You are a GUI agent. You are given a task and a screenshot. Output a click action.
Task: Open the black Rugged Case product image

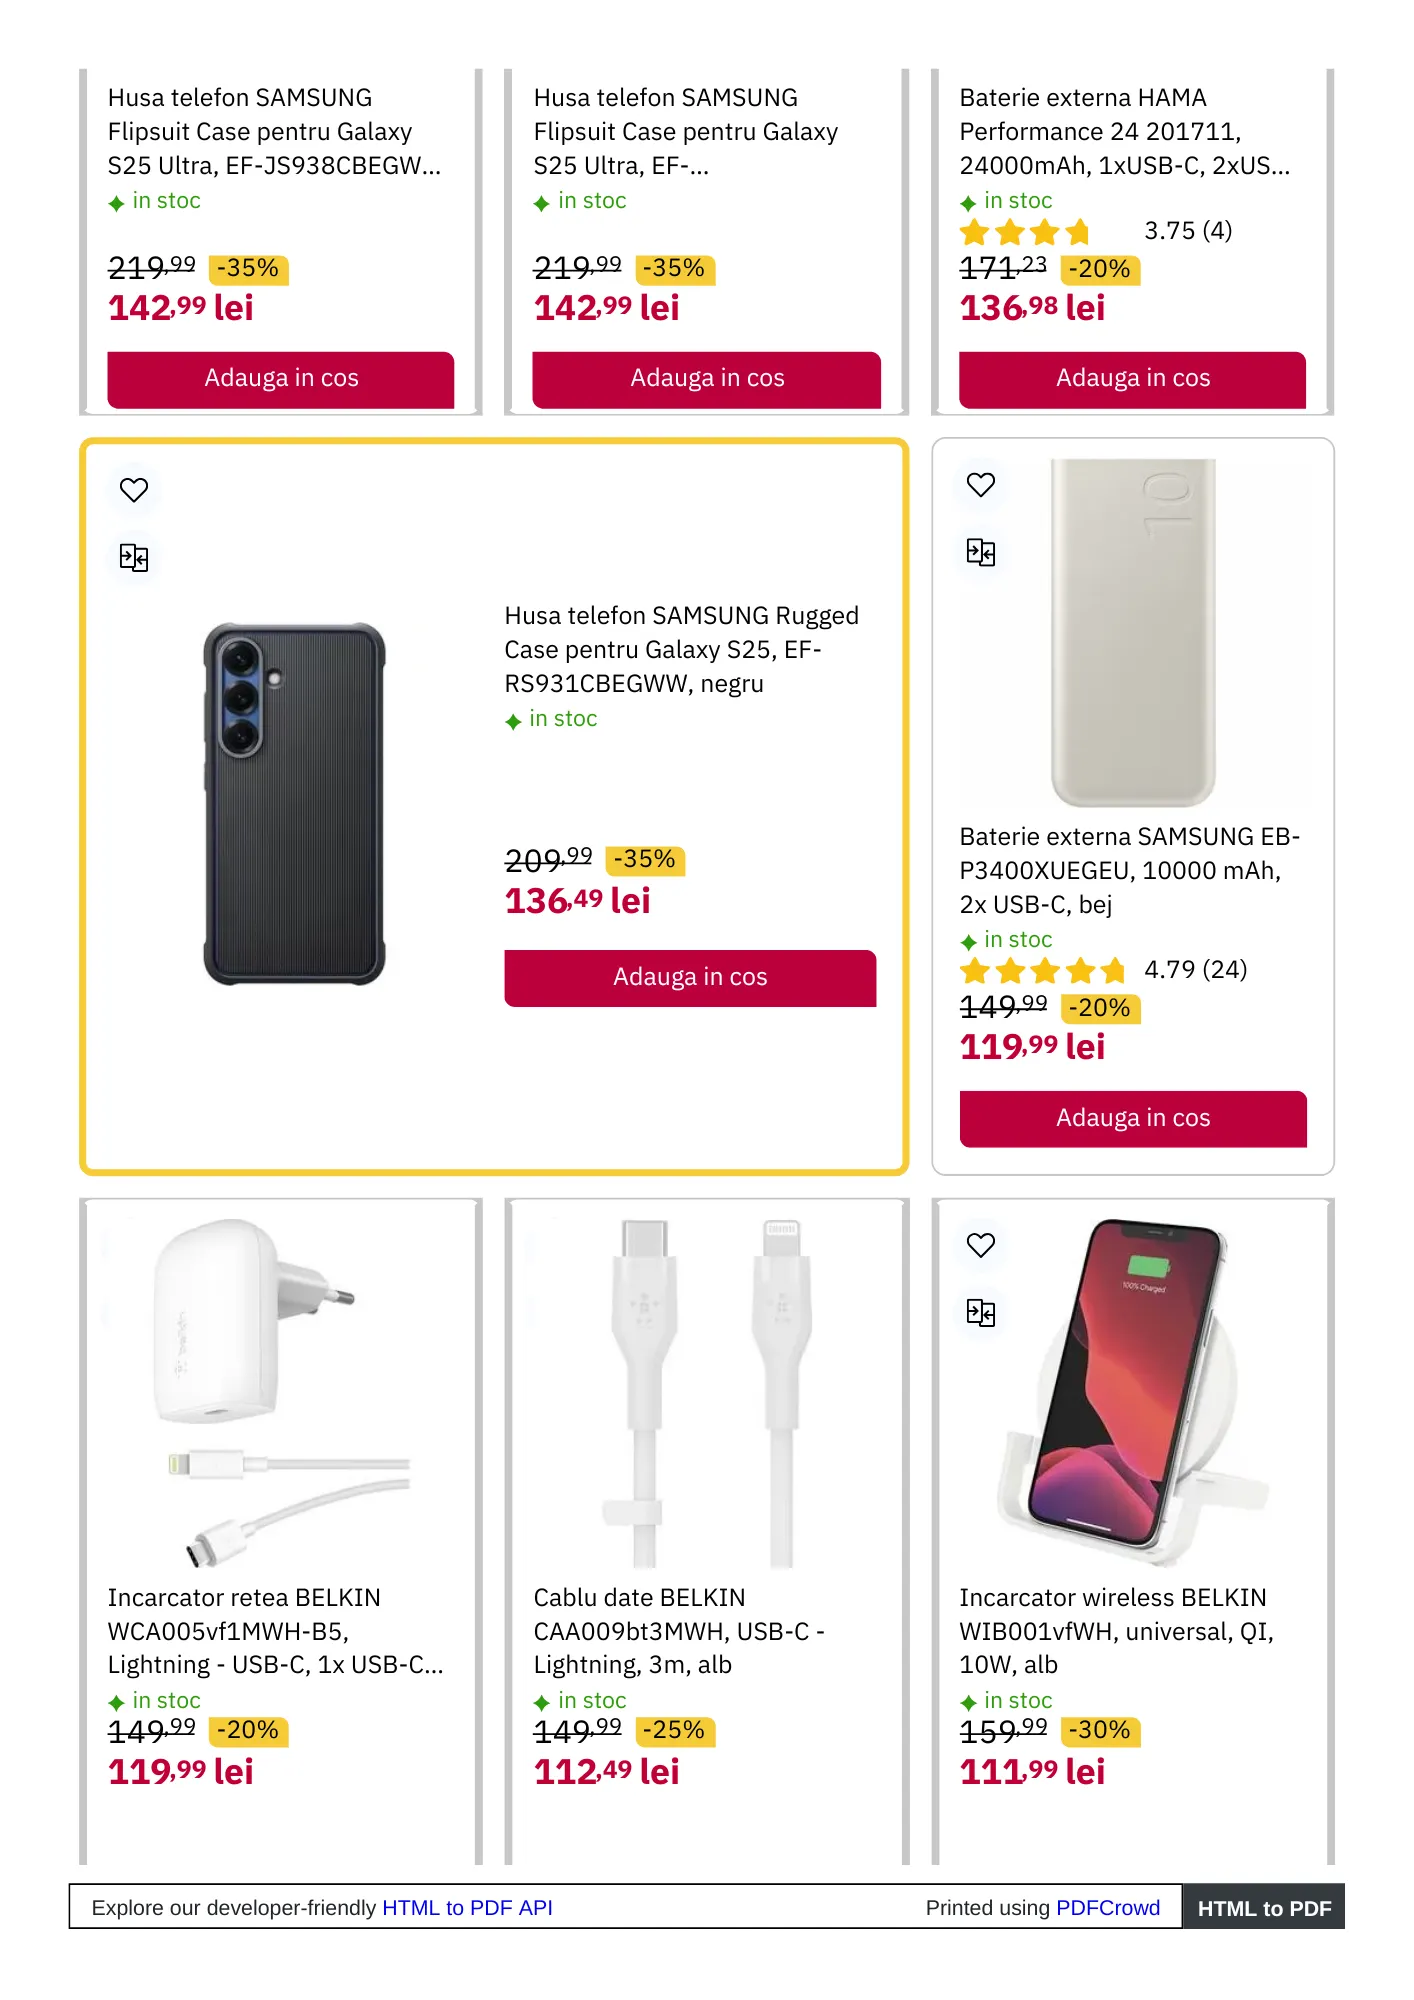tap(294, 804)
